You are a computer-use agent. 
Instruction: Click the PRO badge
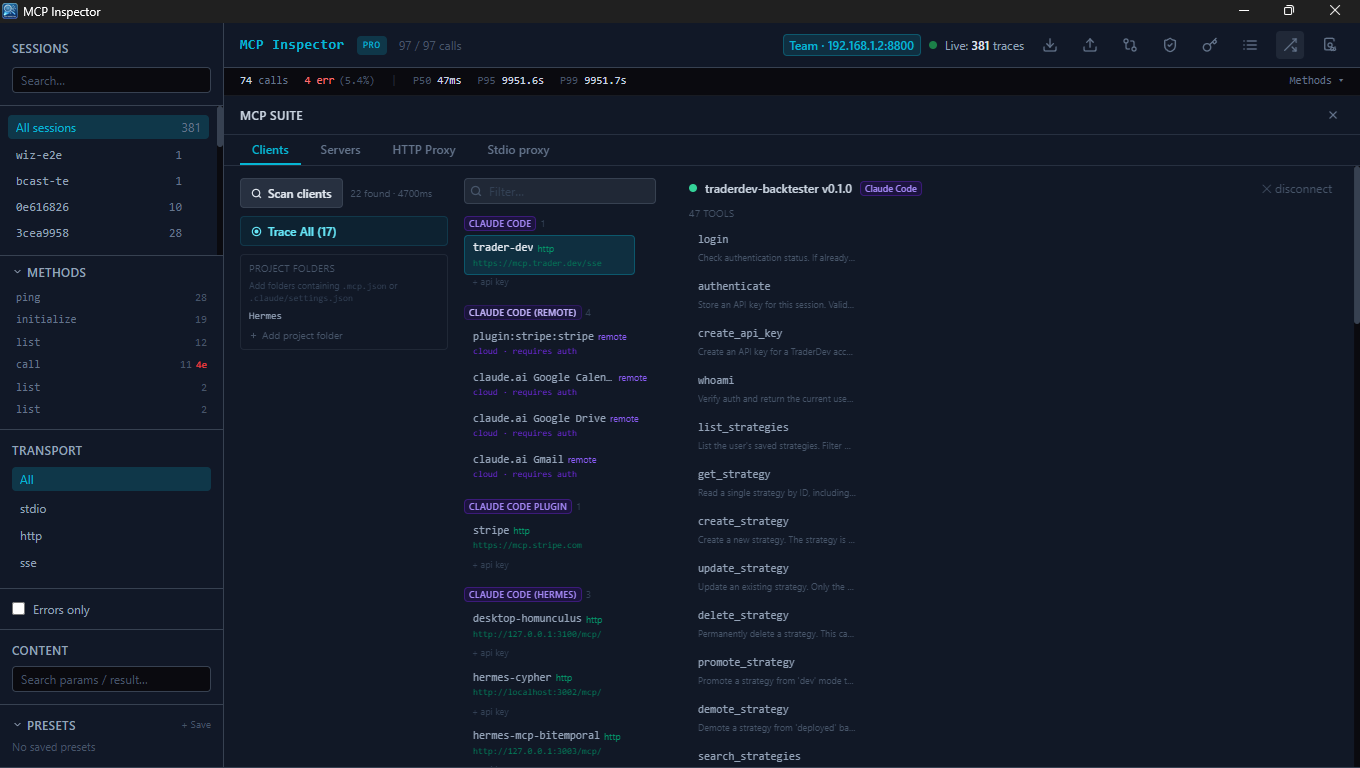(x=372, y=45)
